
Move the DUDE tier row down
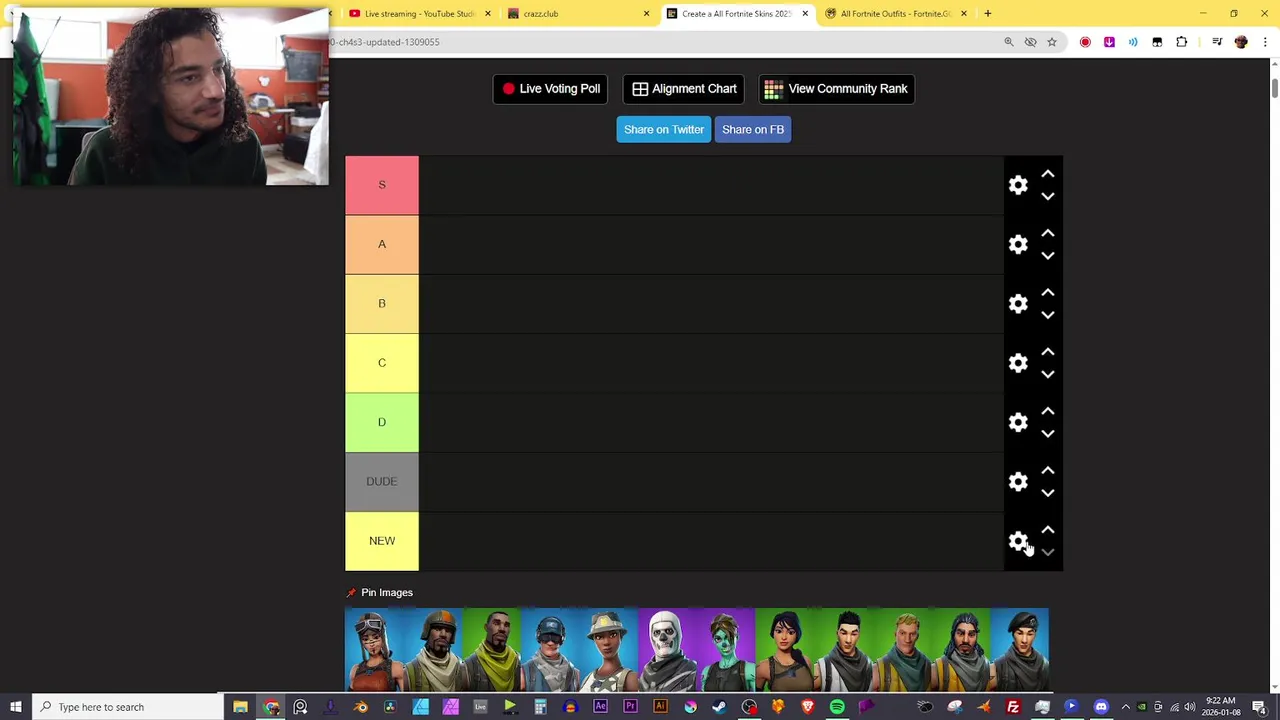tap(1047, 493)
